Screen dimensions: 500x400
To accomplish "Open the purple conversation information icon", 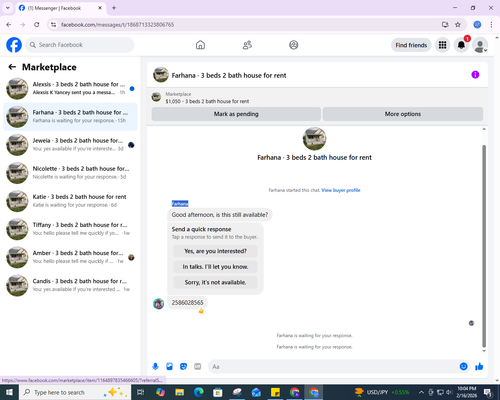I will (475, 75).
